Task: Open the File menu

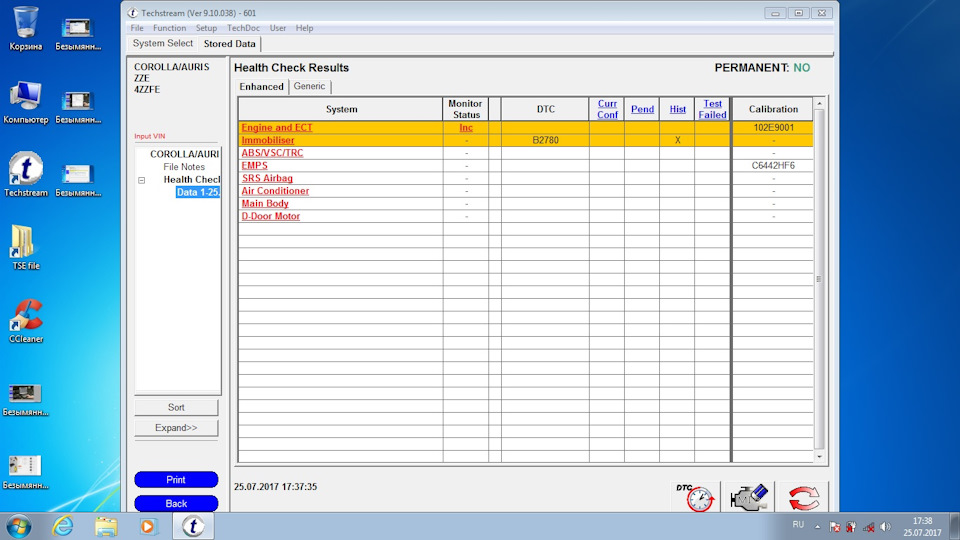Action: pyautogui.click(x=137, y=28)
